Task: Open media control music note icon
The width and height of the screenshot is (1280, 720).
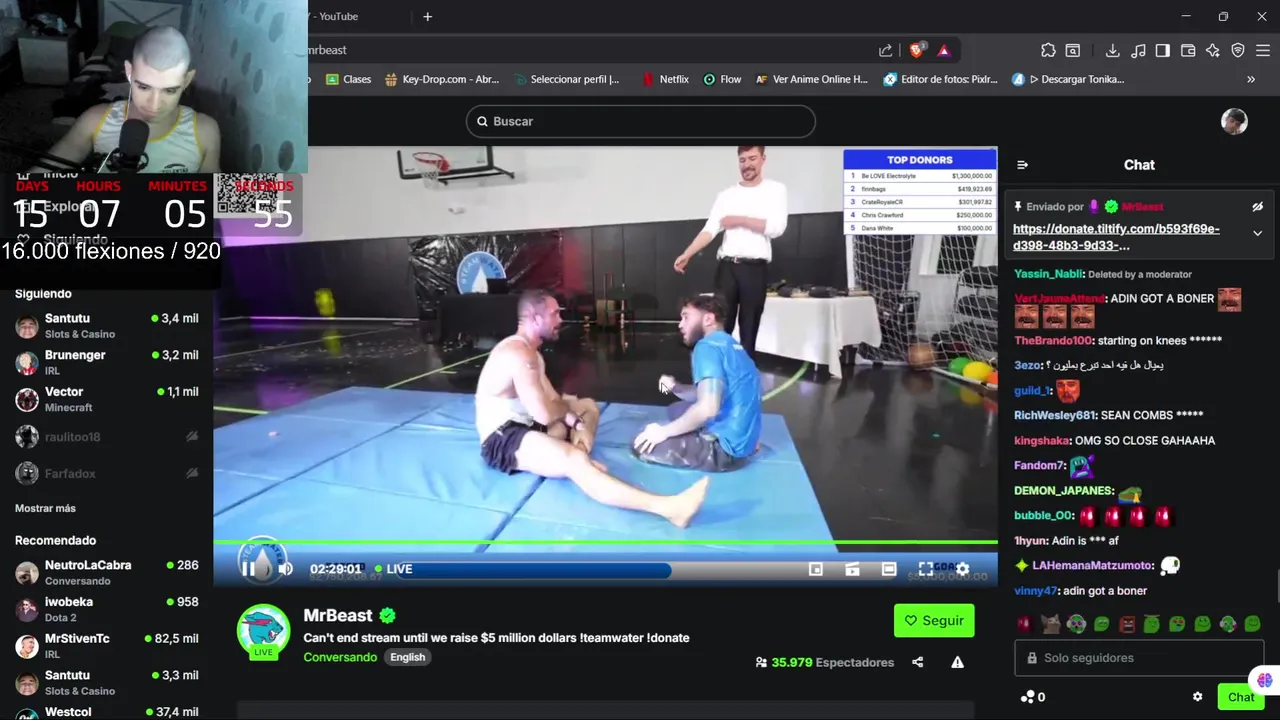Action: click(x=1138, y=50)
